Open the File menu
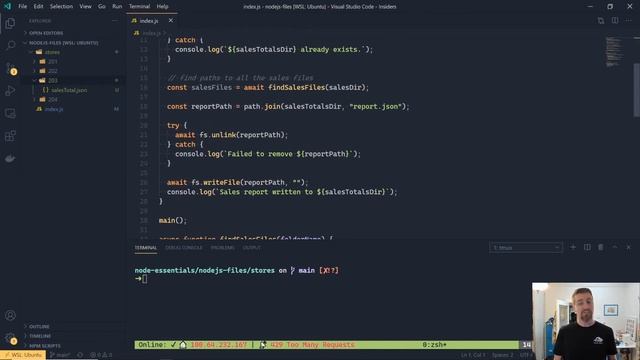This screenshot has width=640, height=360. click(23, 6)
